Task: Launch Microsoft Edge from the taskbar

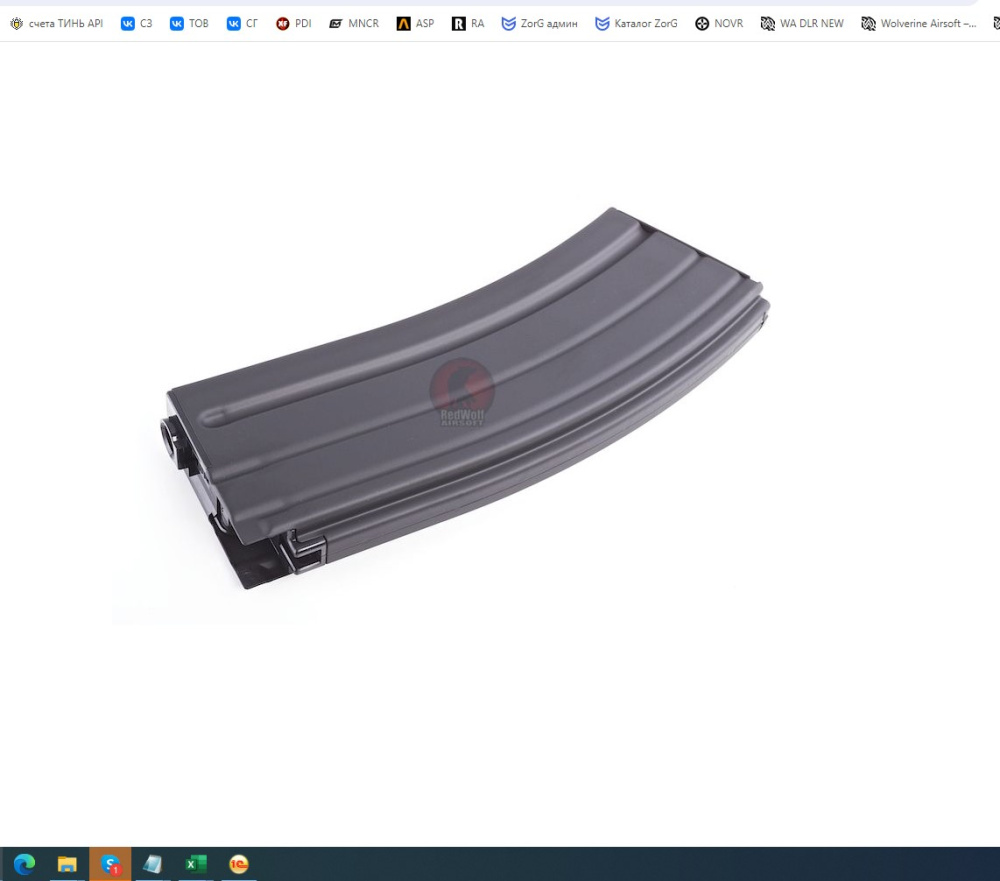Action: click(25, 864)
